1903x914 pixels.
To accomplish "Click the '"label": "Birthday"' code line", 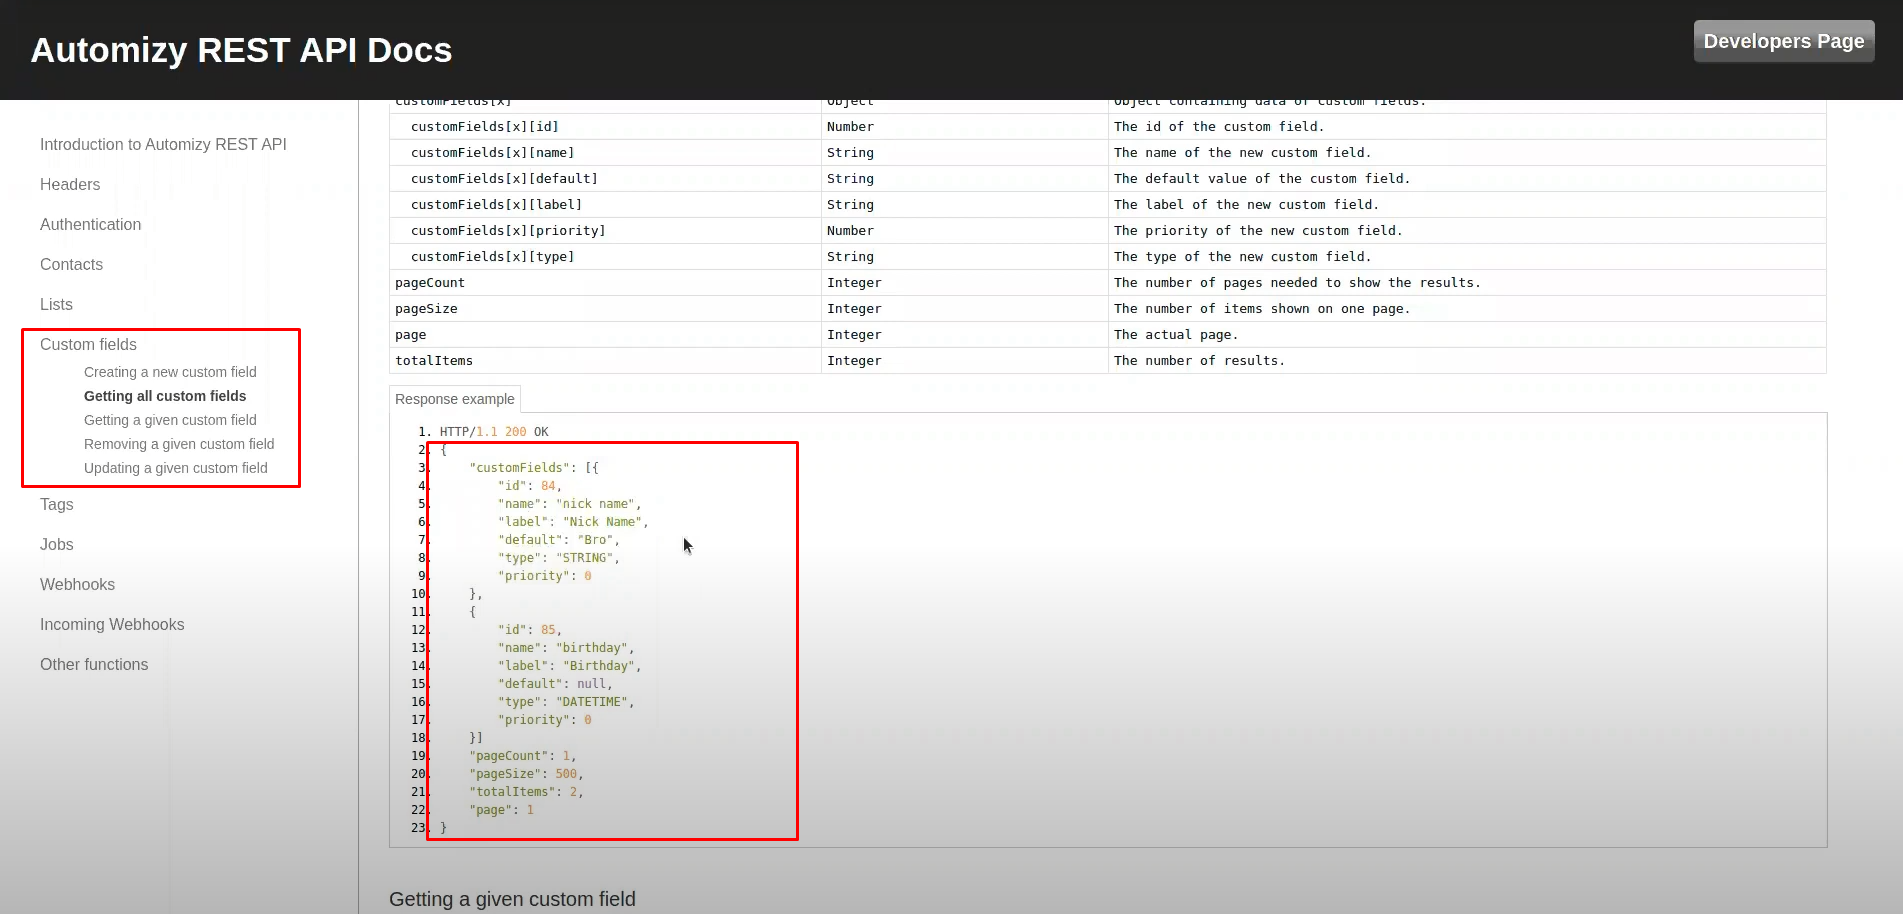I will click(570, 666).
